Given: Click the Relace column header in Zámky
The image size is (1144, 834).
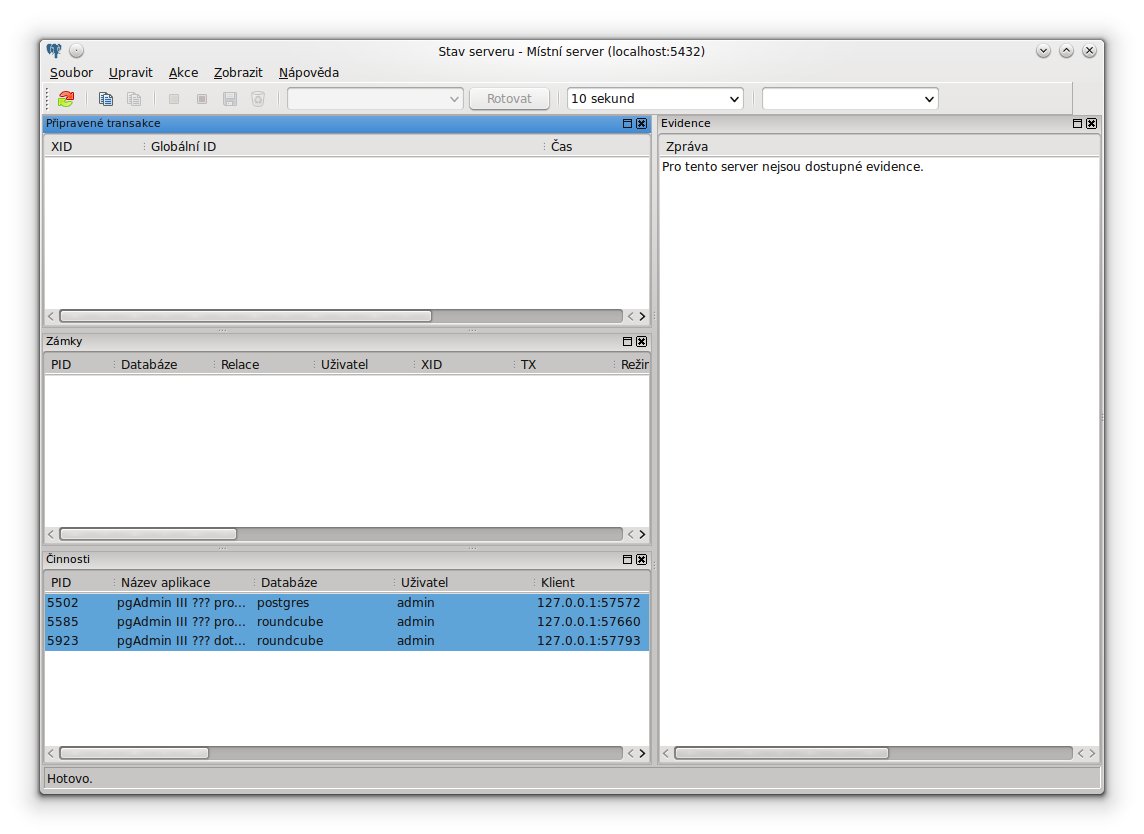Looking at the screenshot, I should (264, 365).
